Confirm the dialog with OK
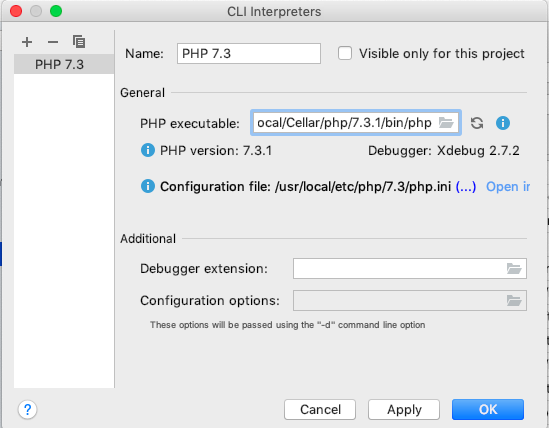This screenshot has height=428, width=549. 488,409
